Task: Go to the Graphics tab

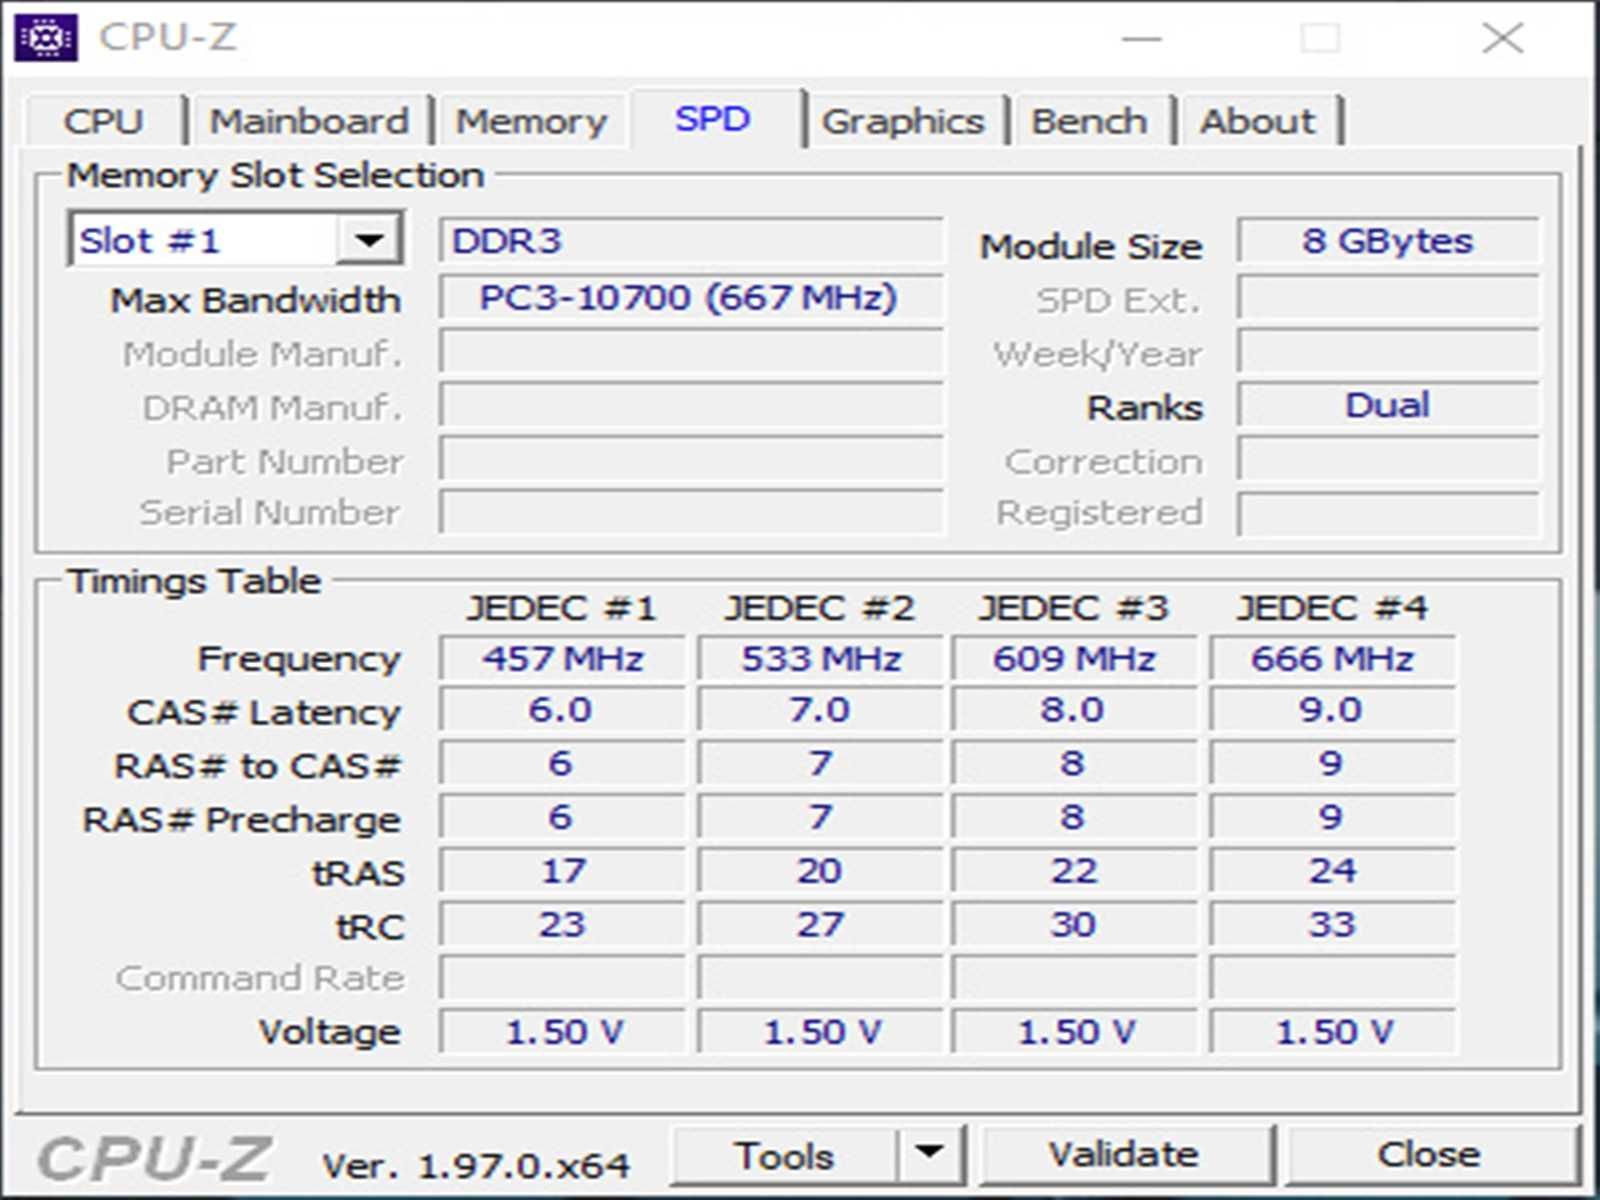Action: point(903,121)
